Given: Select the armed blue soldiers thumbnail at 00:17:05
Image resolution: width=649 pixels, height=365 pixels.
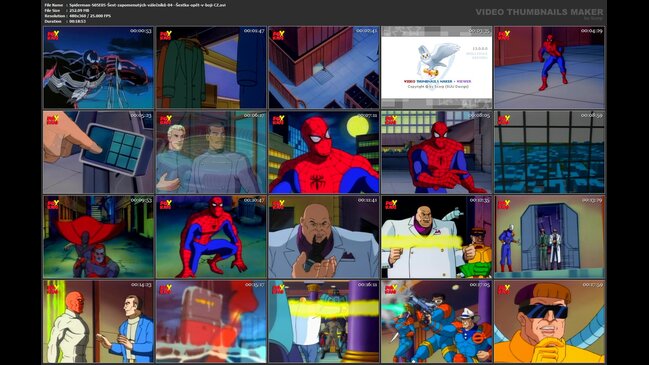Looking at the screenshot, I should point(437,321).
